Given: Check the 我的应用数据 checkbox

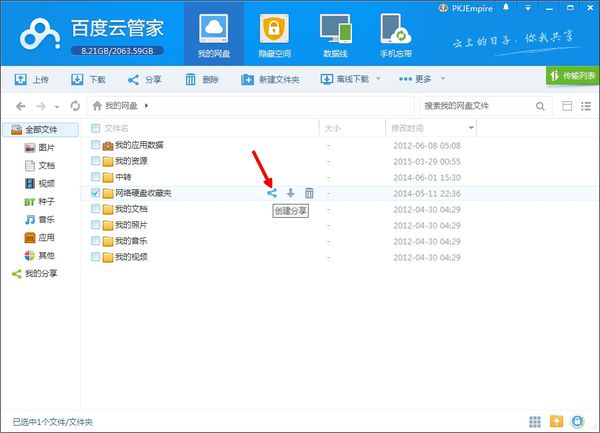Looking at the screenshot, I should (95, 145).
